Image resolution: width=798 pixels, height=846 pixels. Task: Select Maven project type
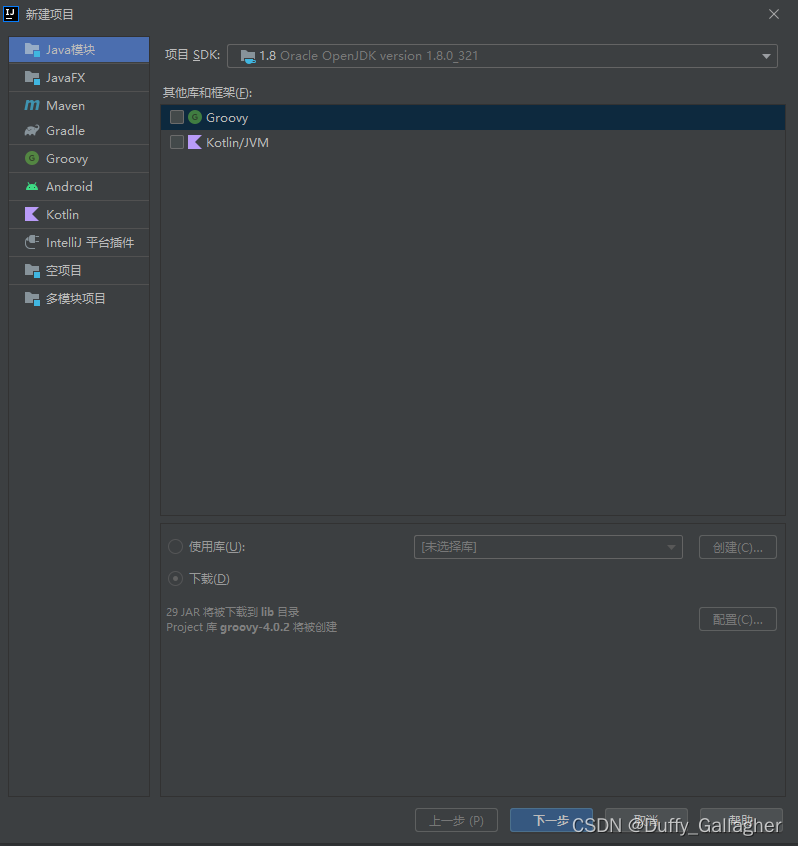coord(79,105)
